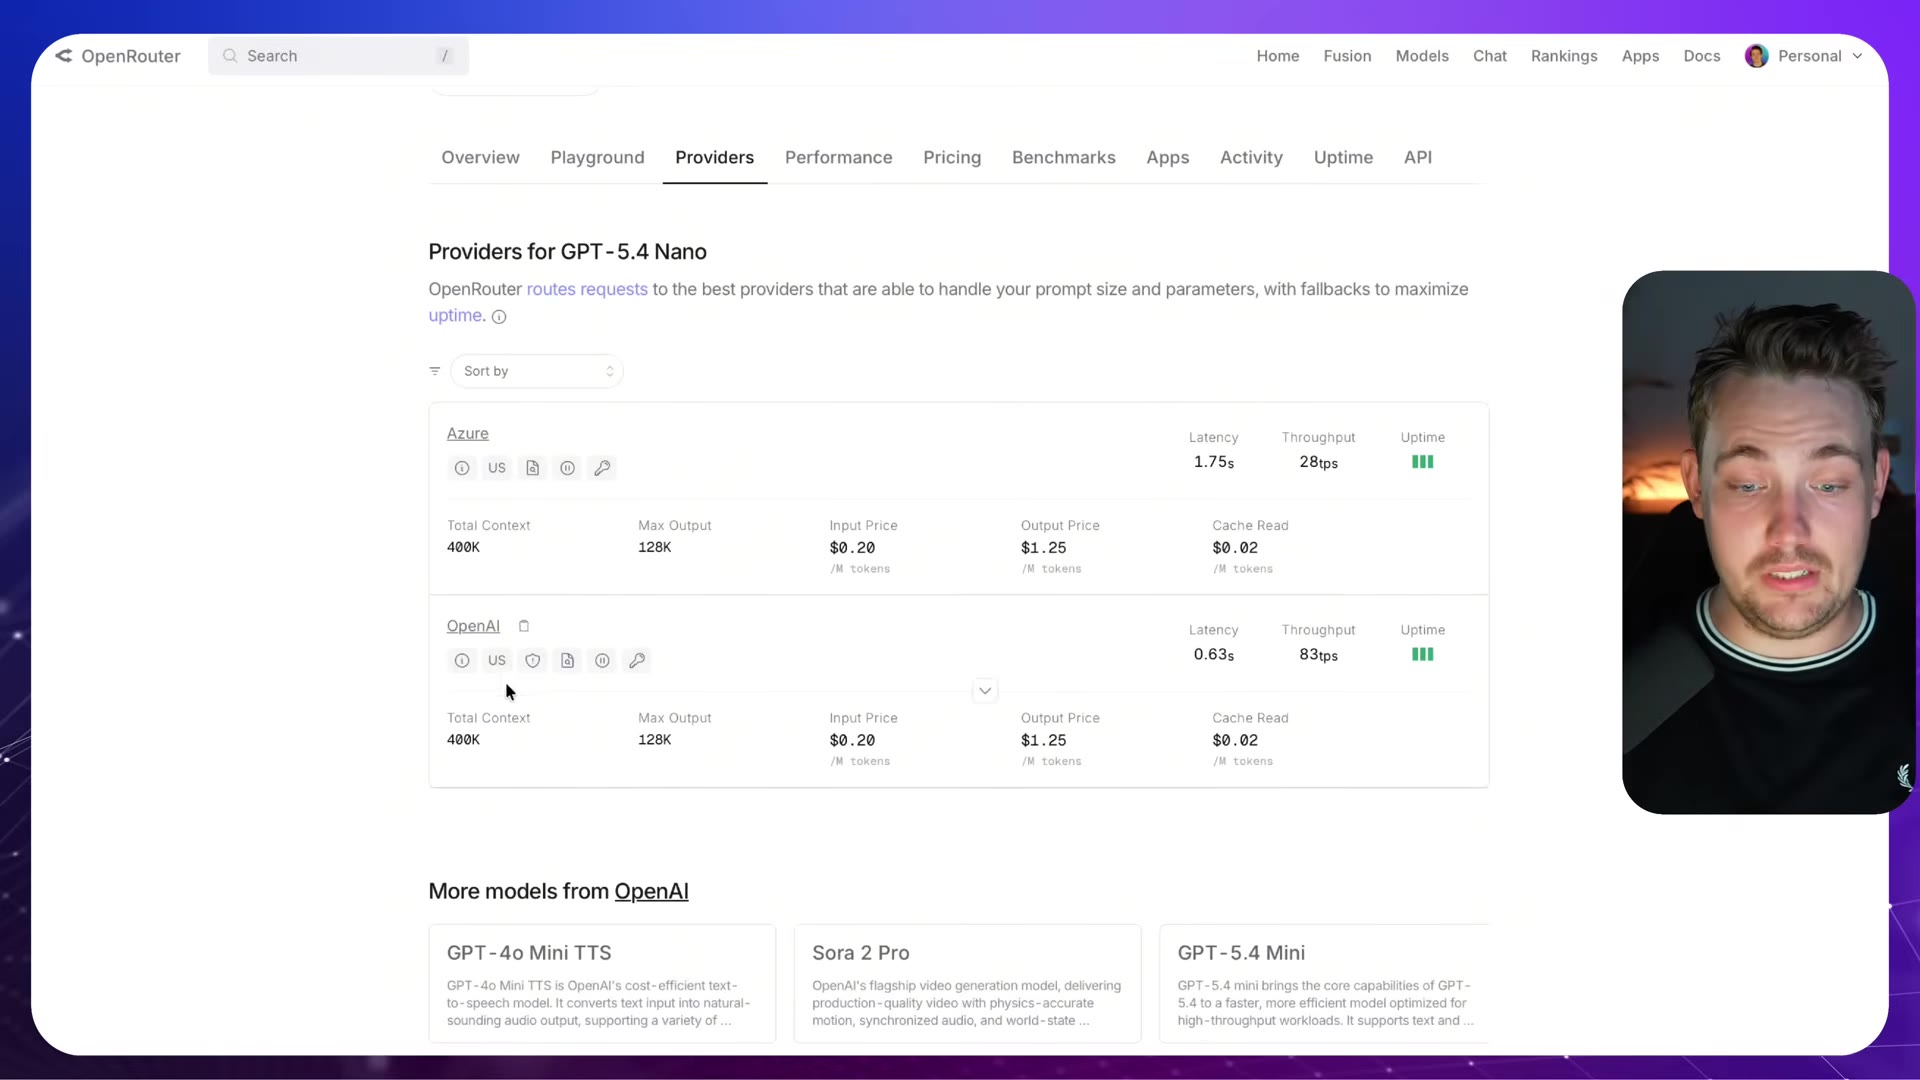Open the GPT-4o Mini TTS model card
The height and width of the screenshot is (1080, 1920).
click(602, 984)
